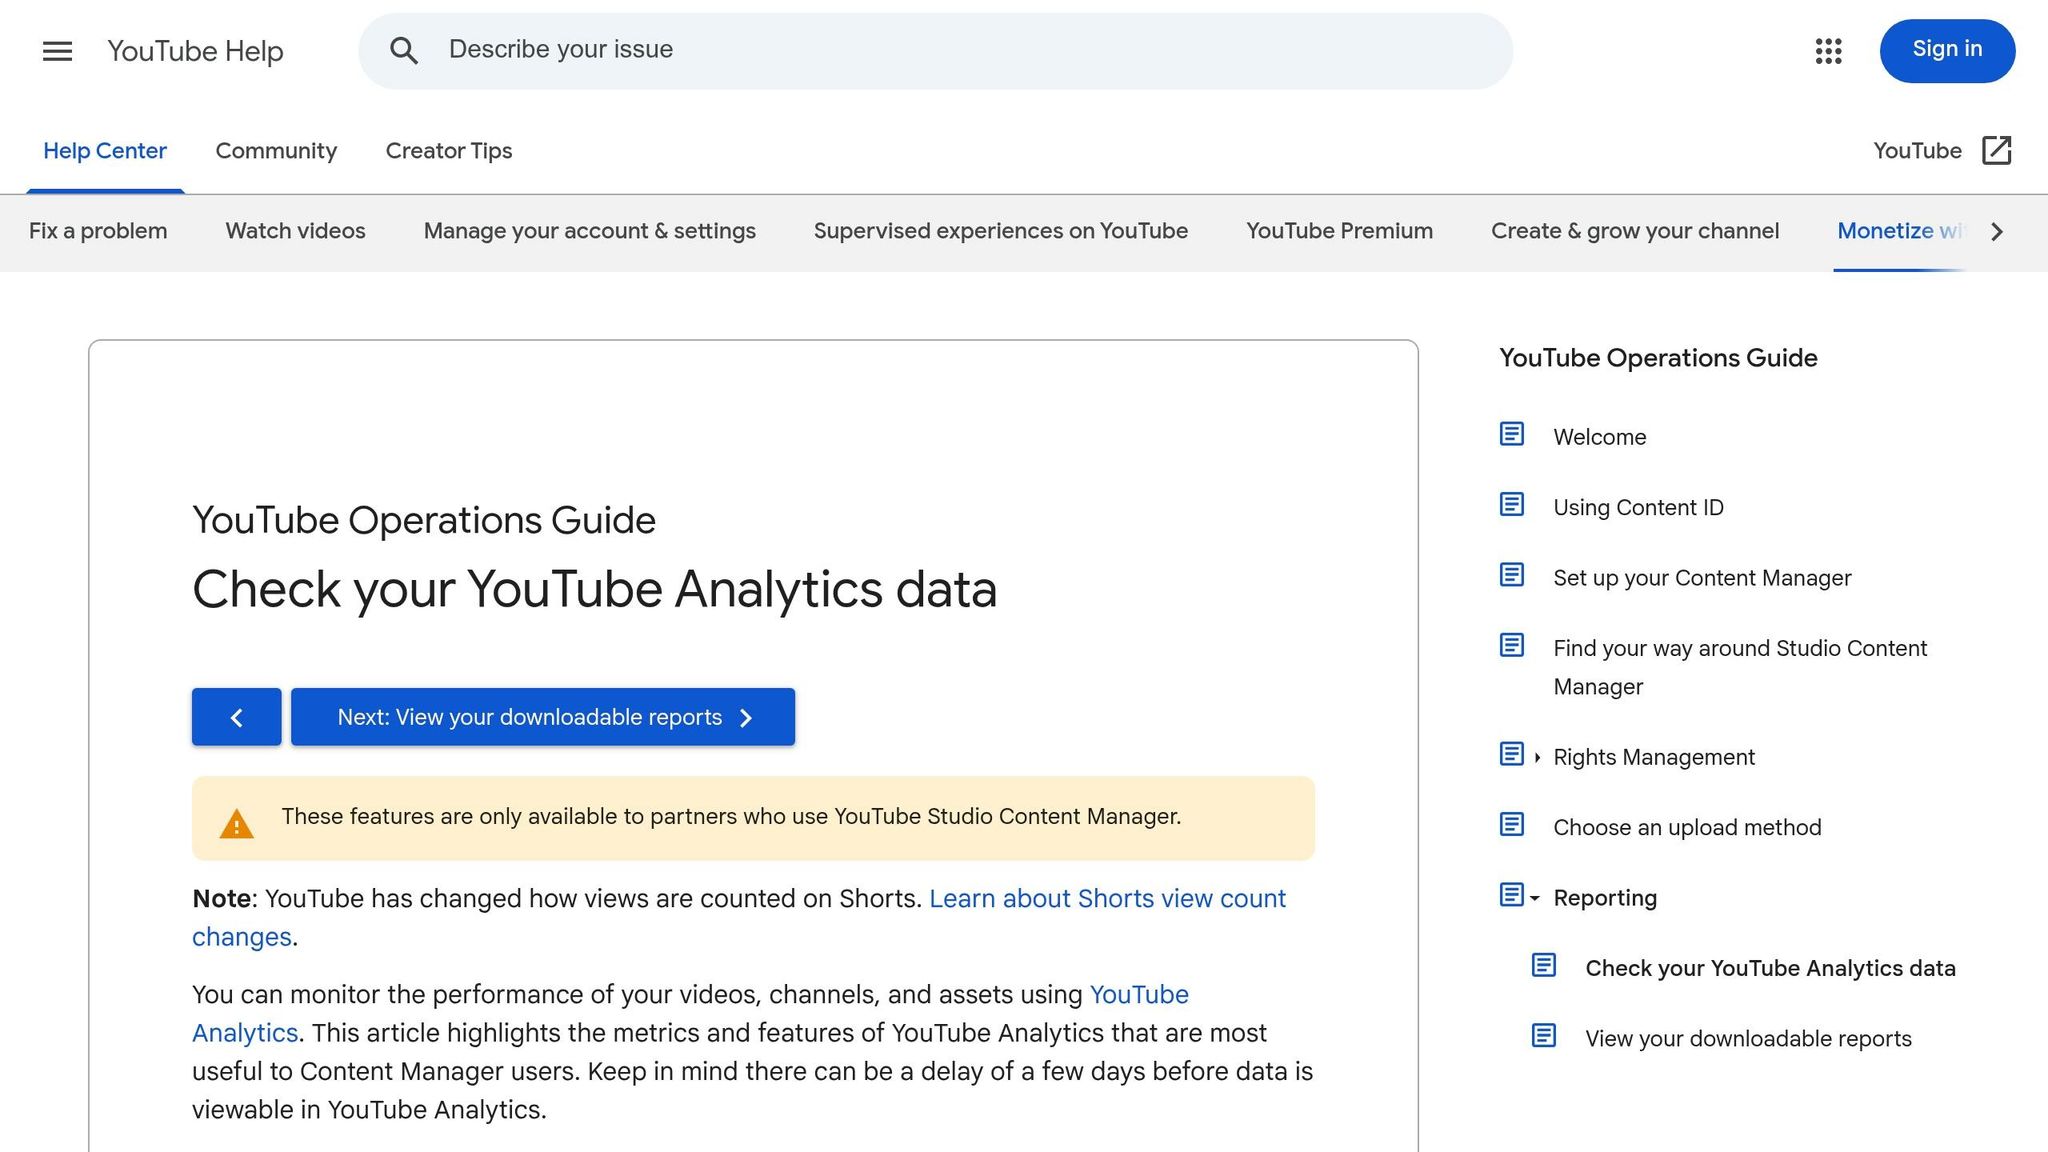Click the partners-only availability notice text

coord(731,817)
